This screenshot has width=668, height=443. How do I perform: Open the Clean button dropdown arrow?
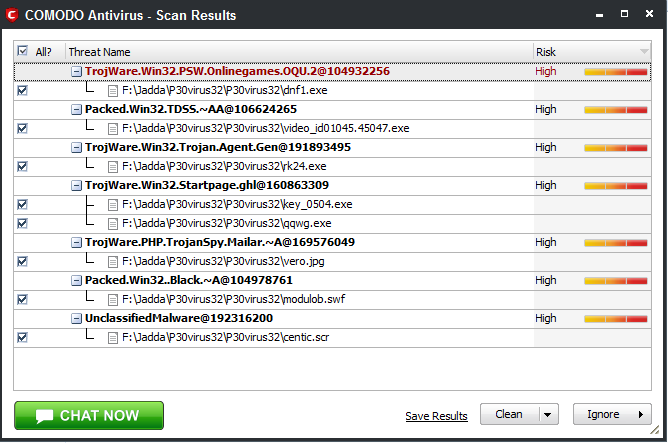click(548, 414)
